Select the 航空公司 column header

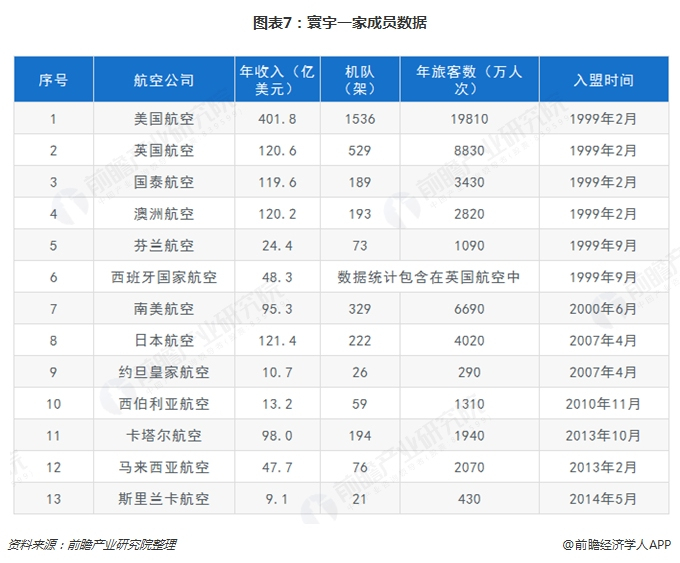(x=164, y=80)
